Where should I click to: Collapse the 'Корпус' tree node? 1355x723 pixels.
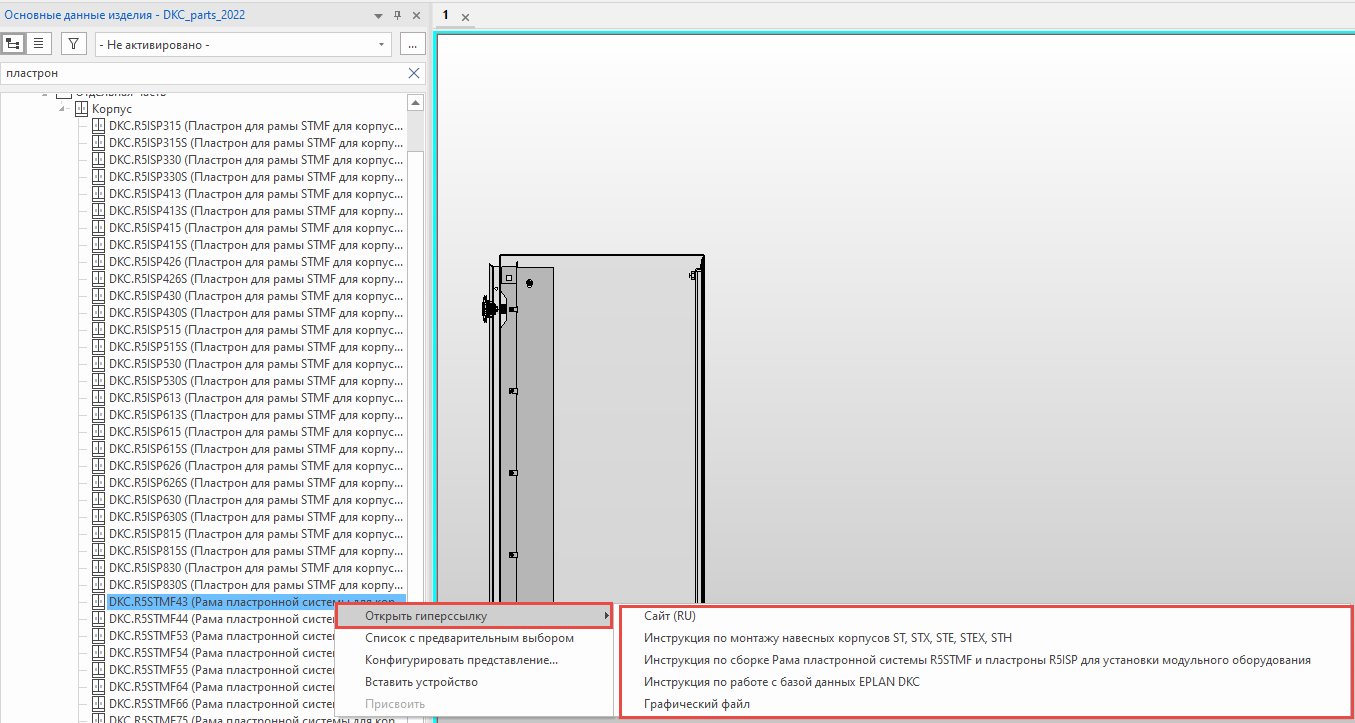pos(64,109)
